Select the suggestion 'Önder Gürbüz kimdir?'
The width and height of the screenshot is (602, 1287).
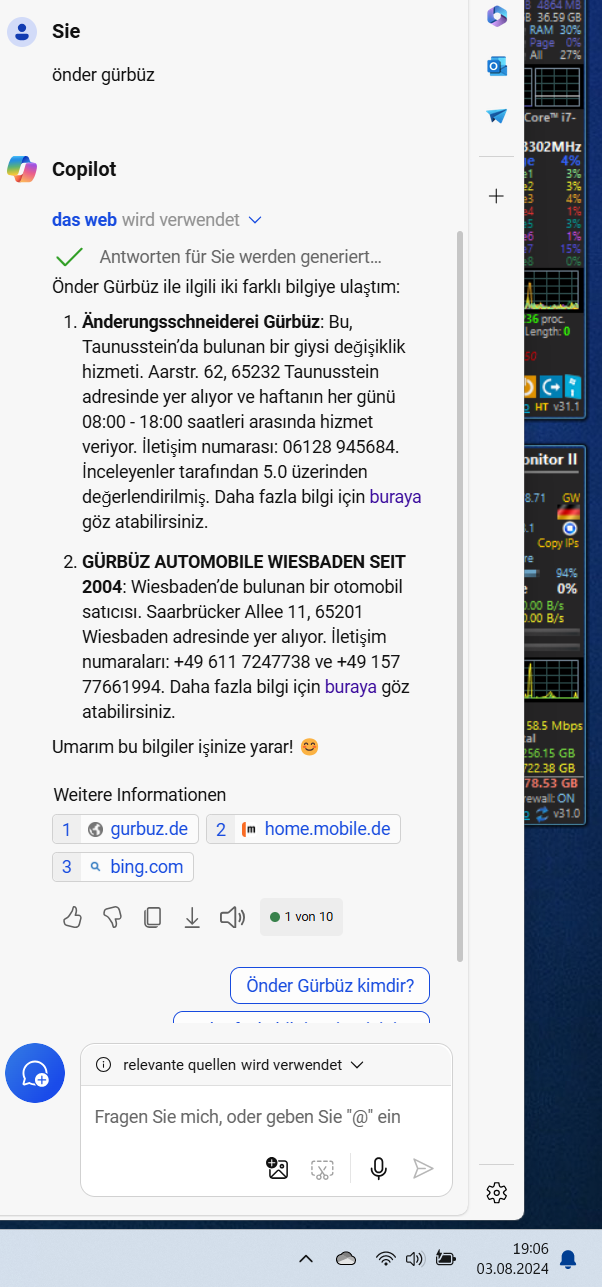(330, 985)
